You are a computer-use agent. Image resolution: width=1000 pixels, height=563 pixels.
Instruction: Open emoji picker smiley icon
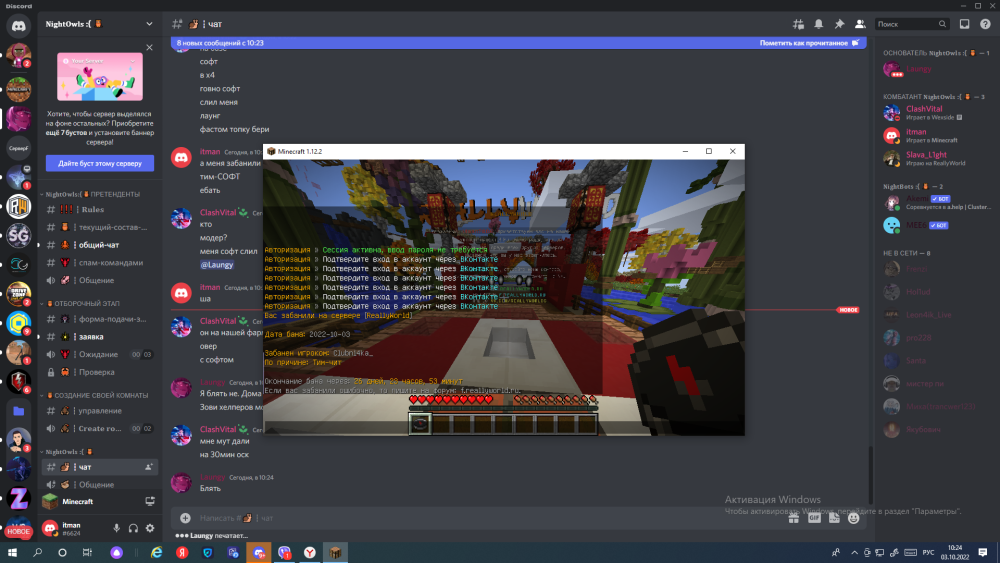853,518
